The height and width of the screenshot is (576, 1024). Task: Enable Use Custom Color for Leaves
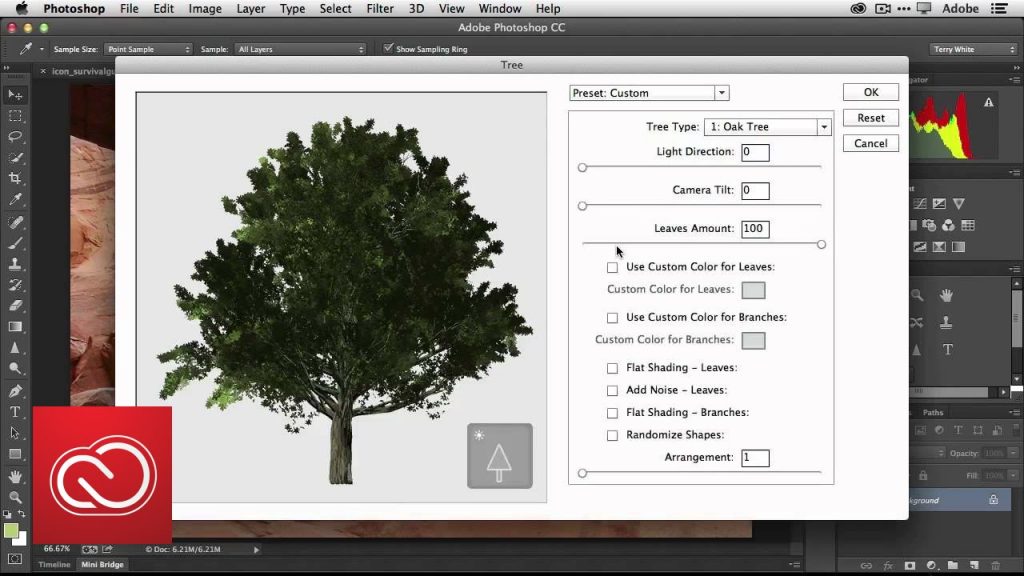coord(612,268)
